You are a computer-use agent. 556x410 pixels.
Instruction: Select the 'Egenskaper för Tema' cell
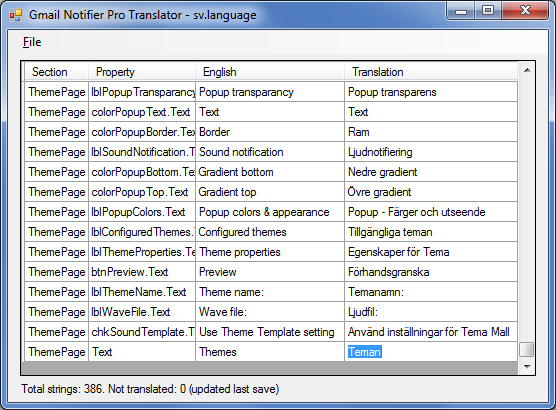[x=430, y=252]
